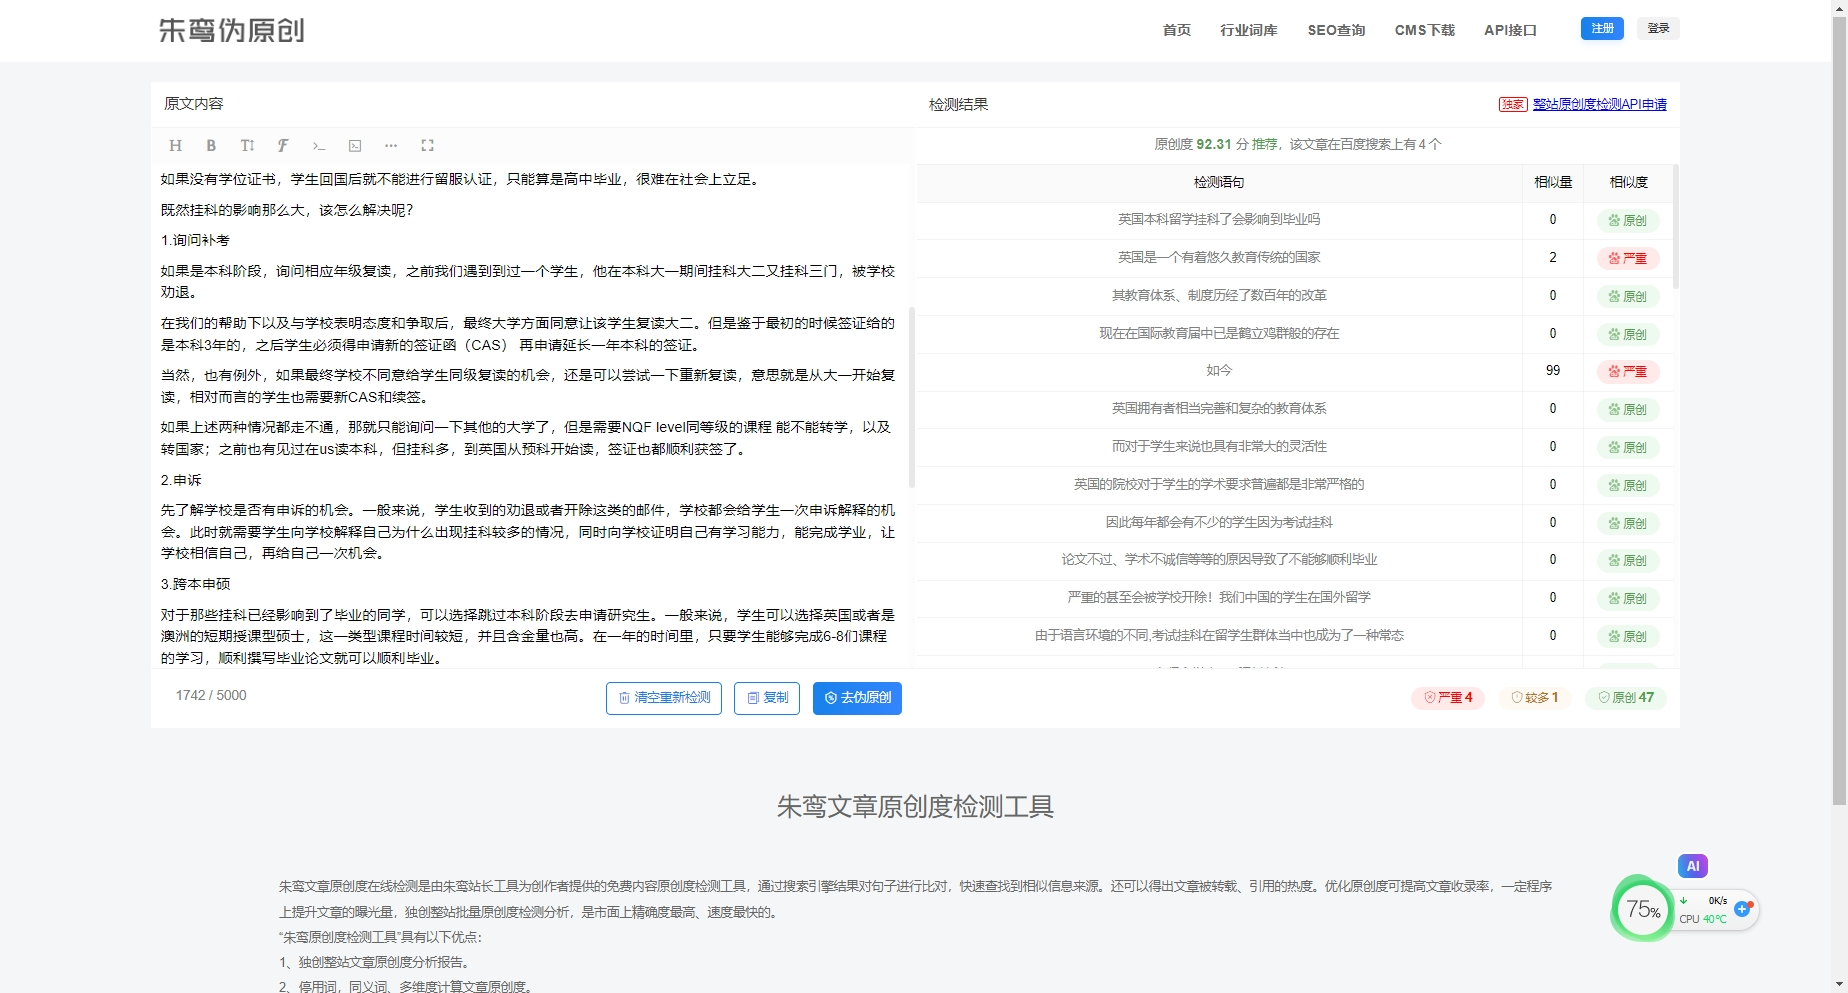1848x993 pixels.
Task: Click the page vertical scrollbar
Action: pyautogui.click(x=1839, y=410)
